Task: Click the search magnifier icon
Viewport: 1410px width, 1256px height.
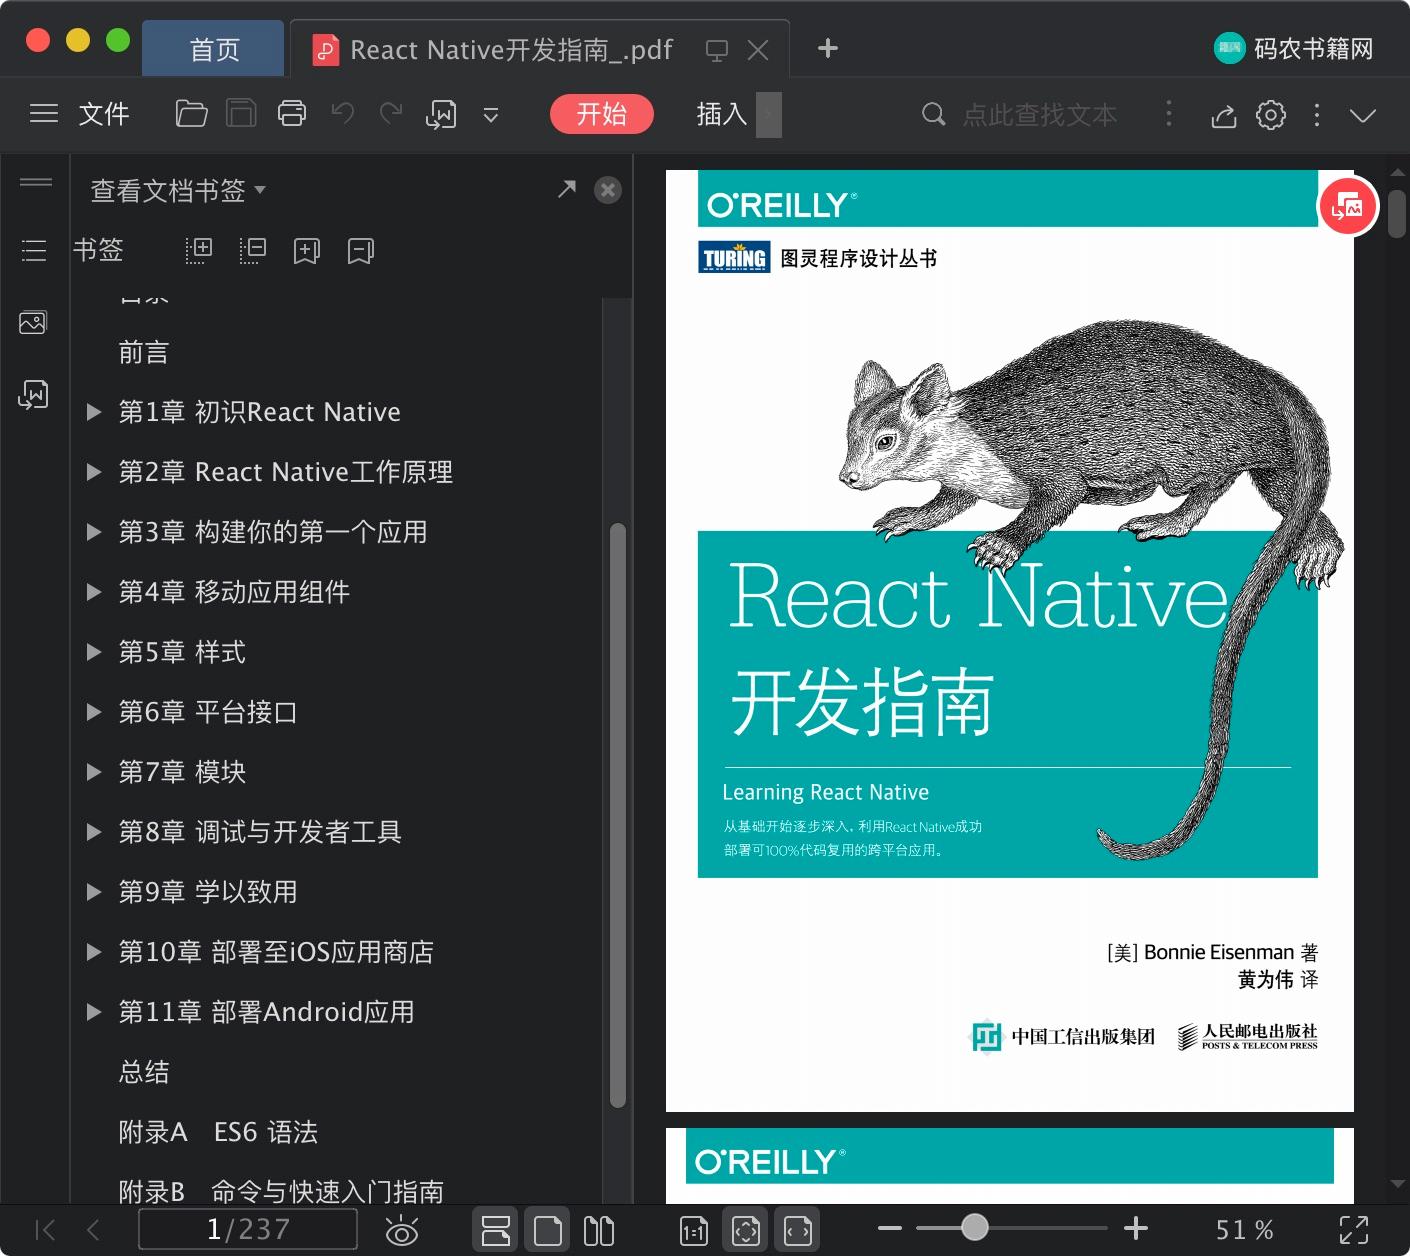Action: coord(933,114)
